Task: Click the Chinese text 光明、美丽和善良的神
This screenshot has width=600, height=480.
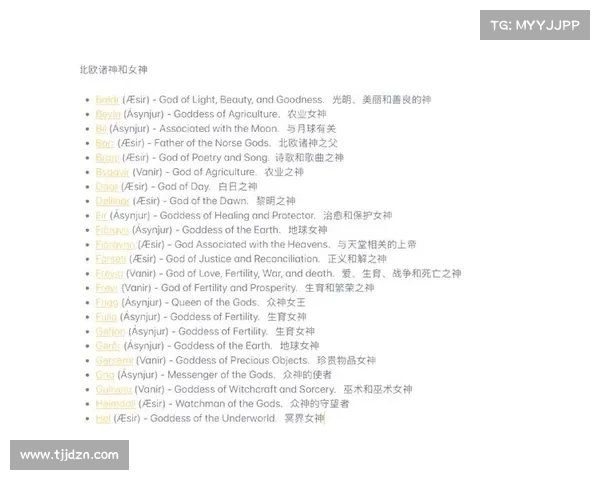Action: (382, 100)
